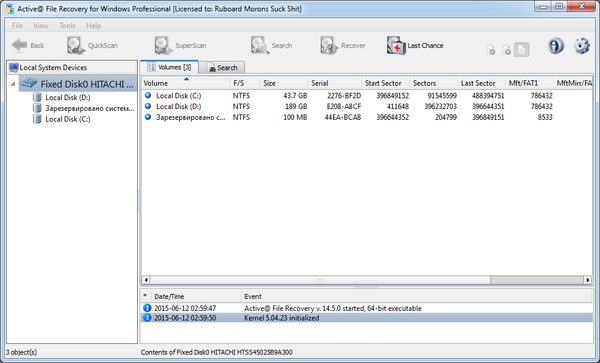This screenshot has height=363, width=600.
Task: Click info icon of the 02:59:50 log entry
Action: 147,317
